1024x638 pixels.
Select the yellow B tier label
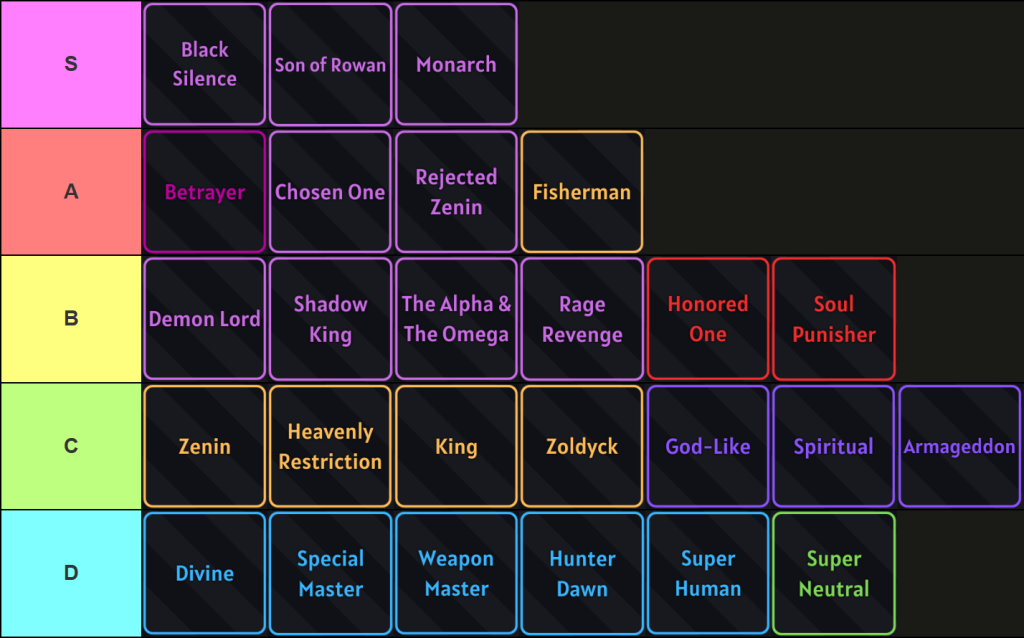(71, 319)
